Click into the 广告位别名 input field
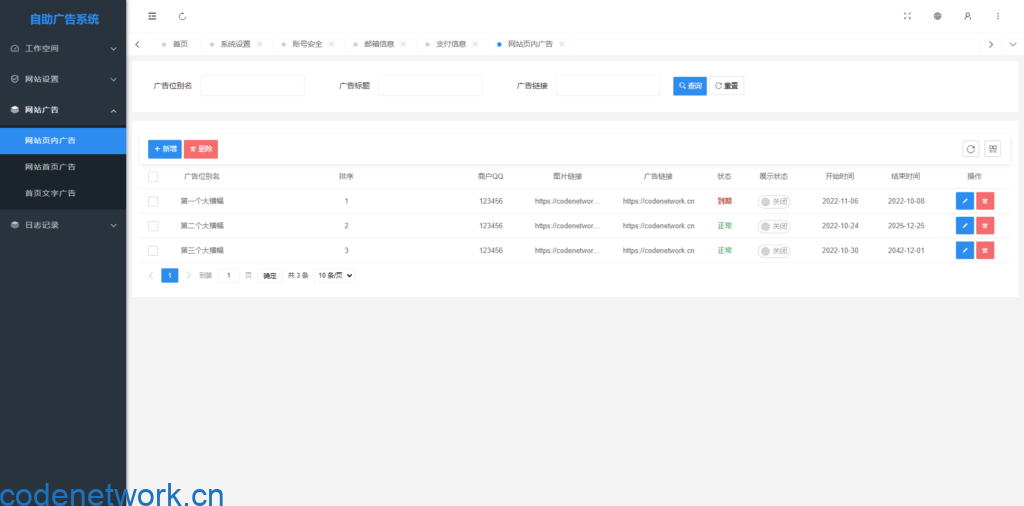This screenshot has height=506, width=1024. pos(252,86)
